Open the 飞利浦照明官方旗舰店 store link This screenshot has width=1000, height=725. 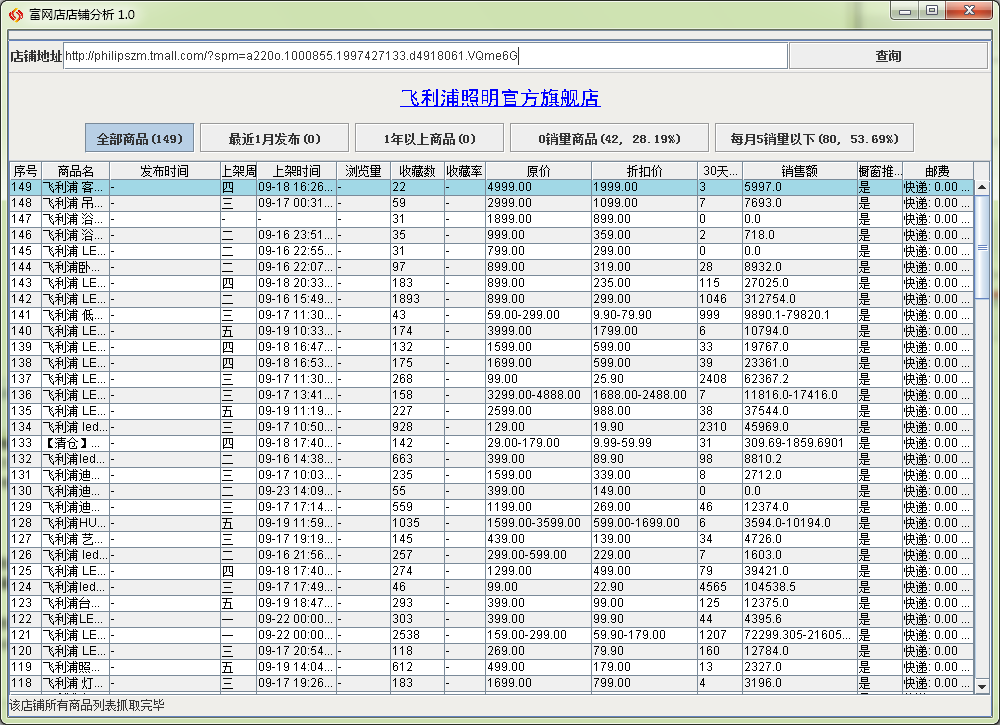500,98
